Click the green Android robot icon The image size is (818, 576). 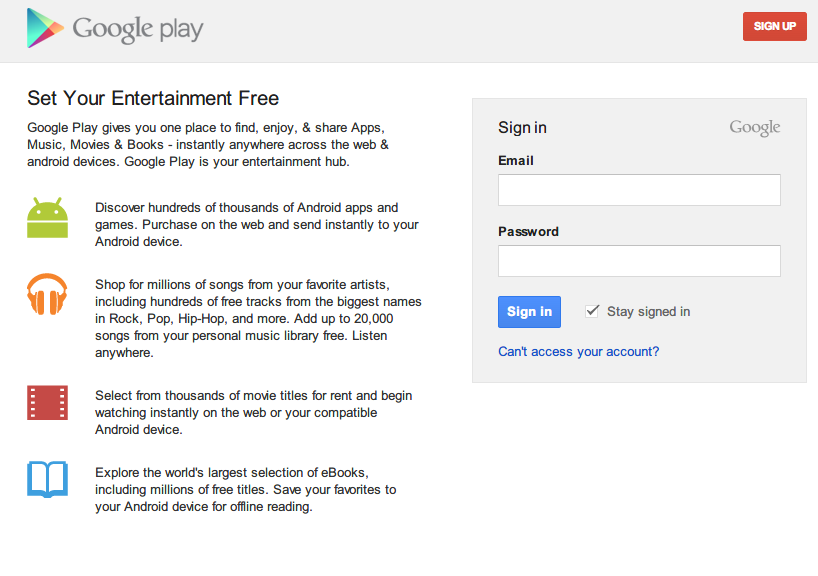pos(47,218)
